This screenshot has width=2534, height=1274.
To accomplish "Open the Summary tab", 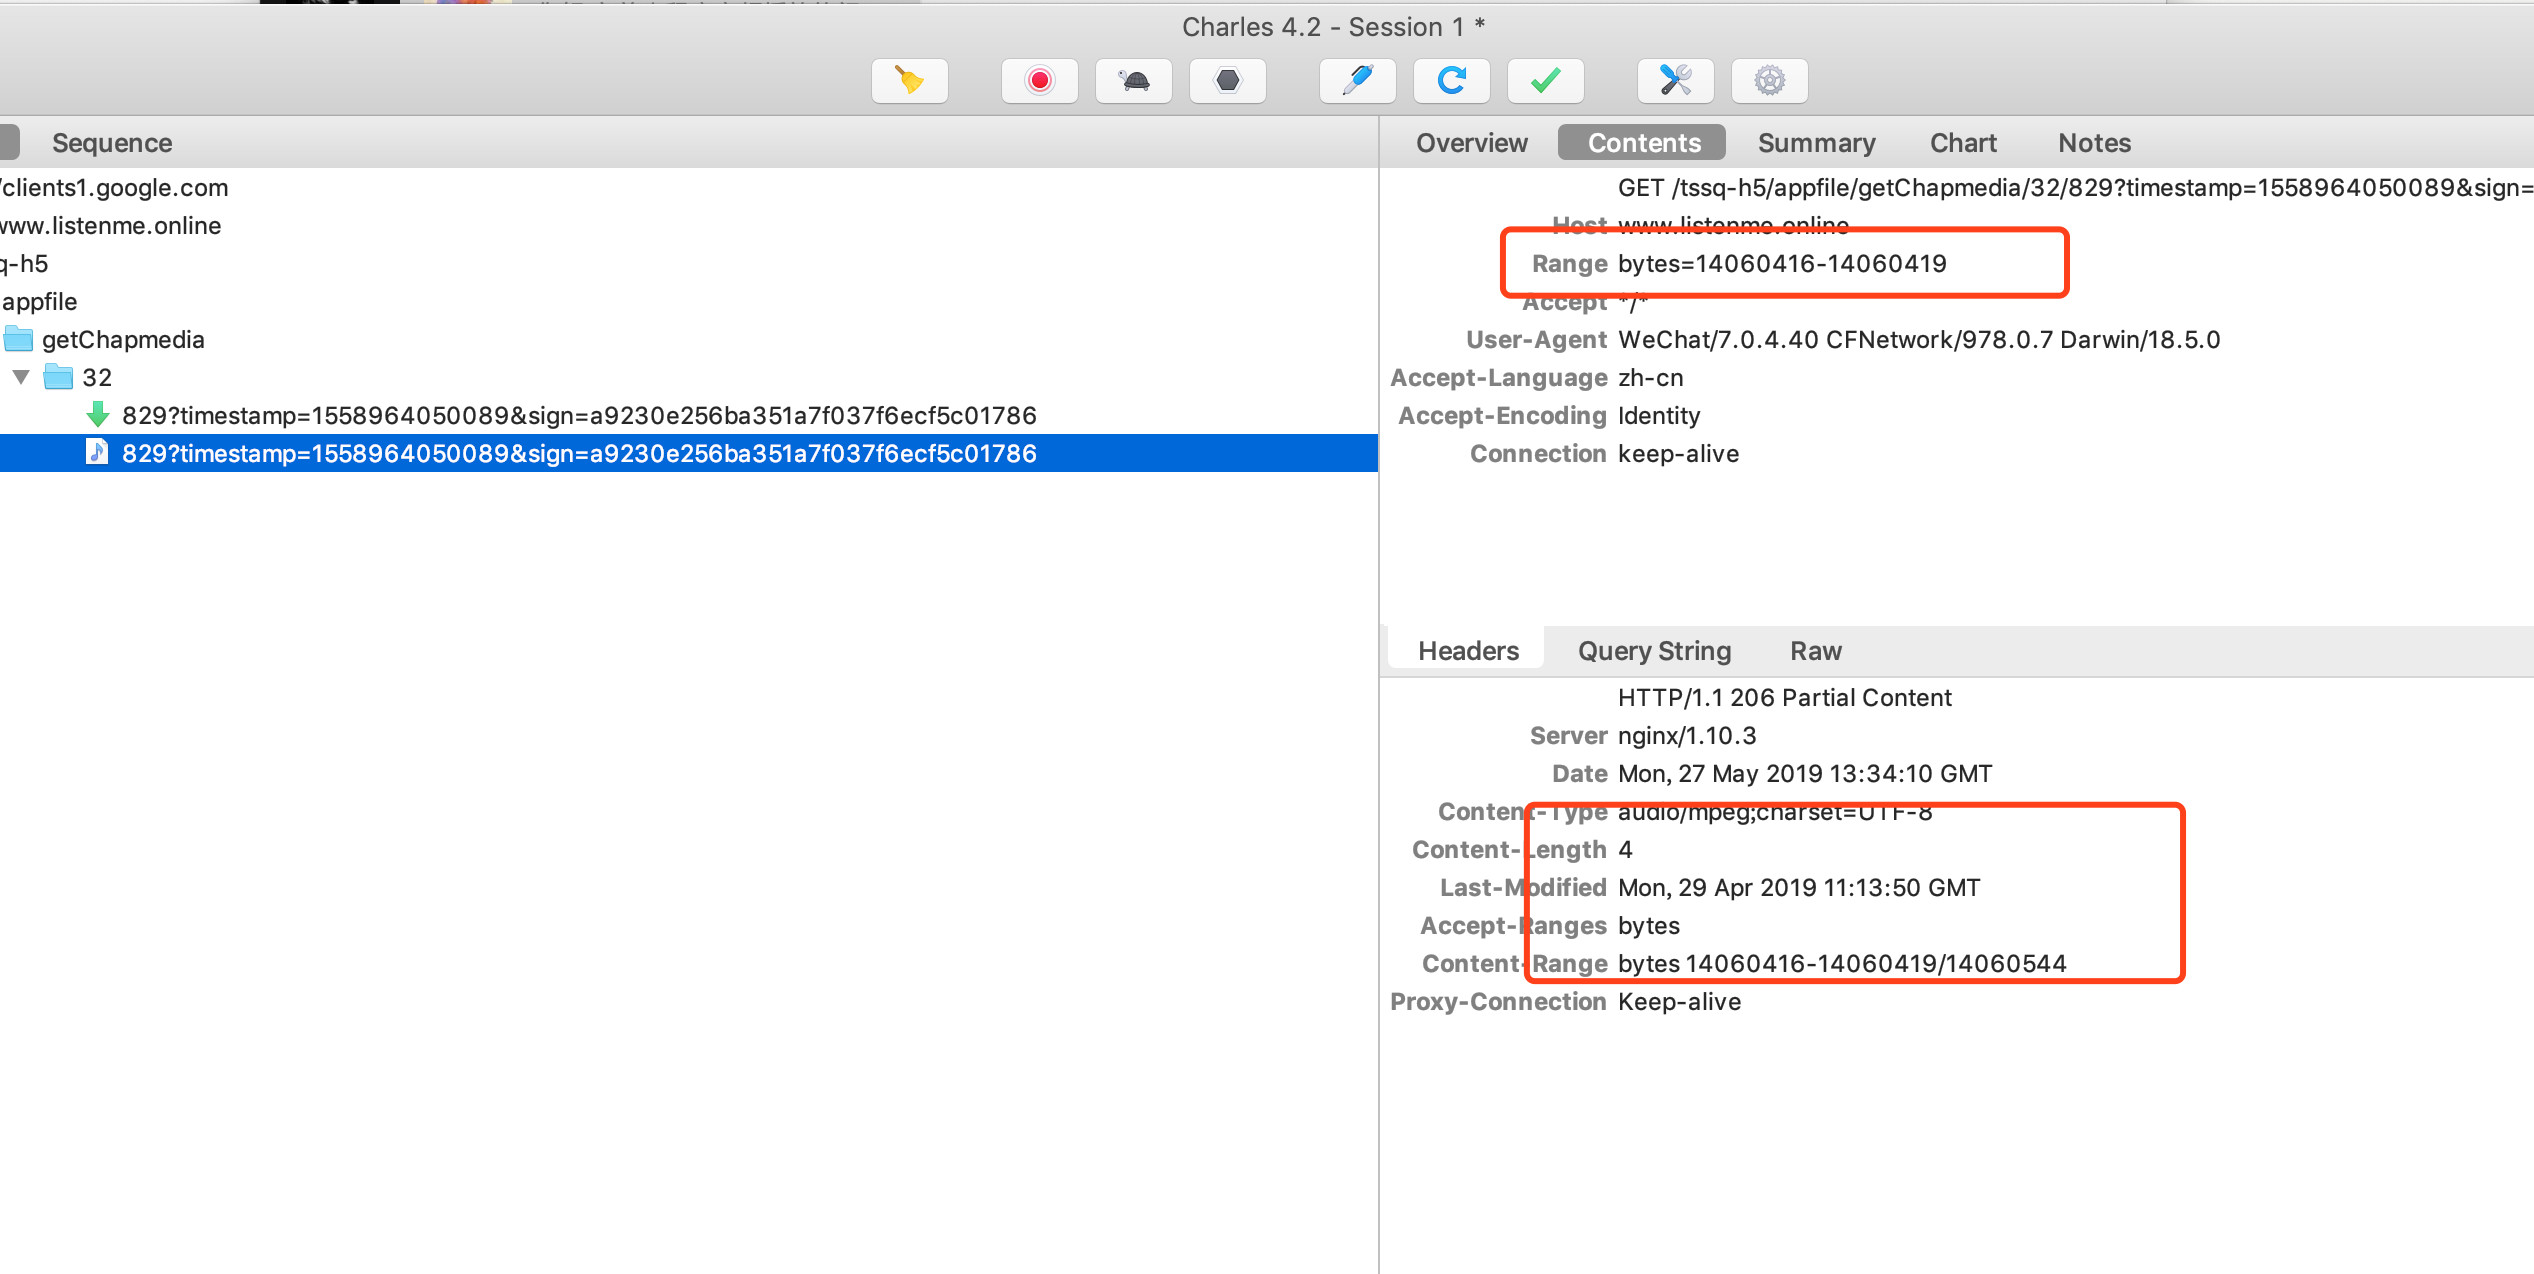I will [1816, 143].
